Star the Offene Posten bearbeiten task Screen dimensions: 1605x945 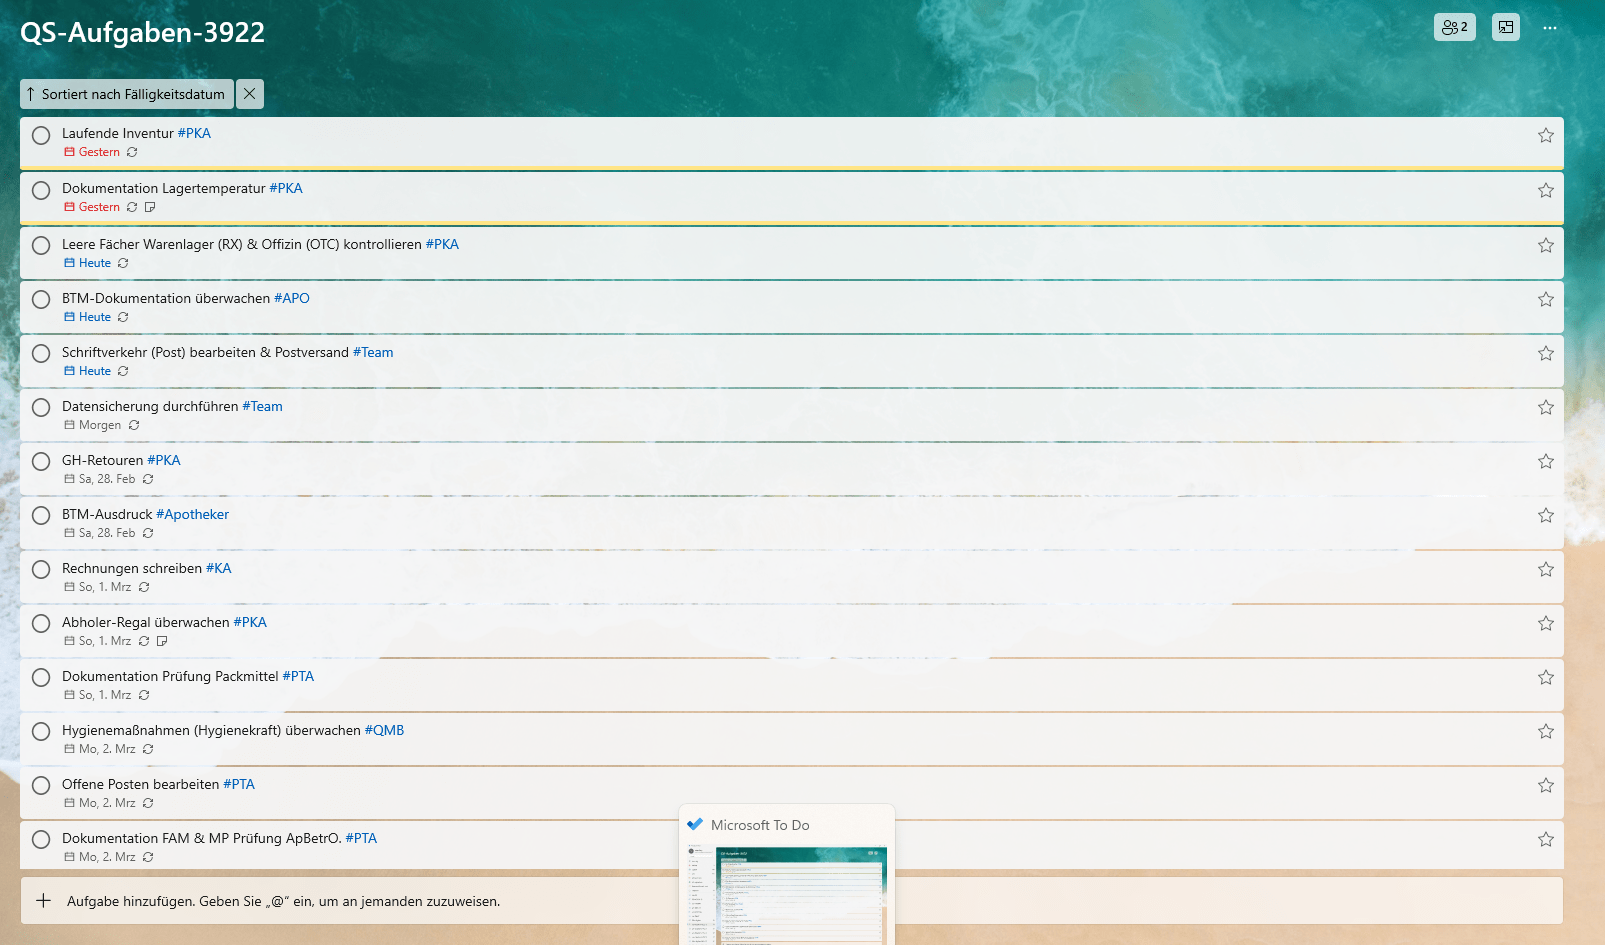pyautogui.click(x=1545, y=785)
